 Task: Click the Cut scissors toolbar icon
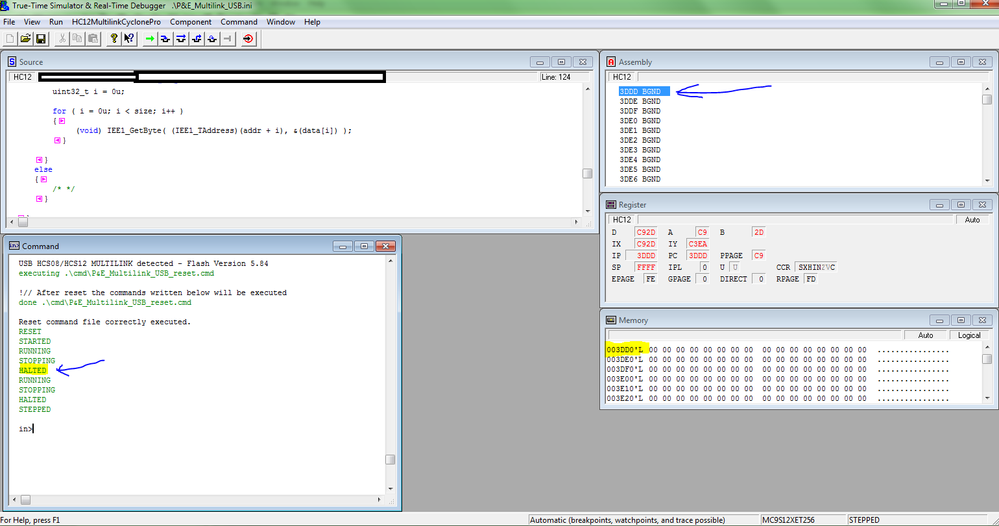click(x=62, y=39)
